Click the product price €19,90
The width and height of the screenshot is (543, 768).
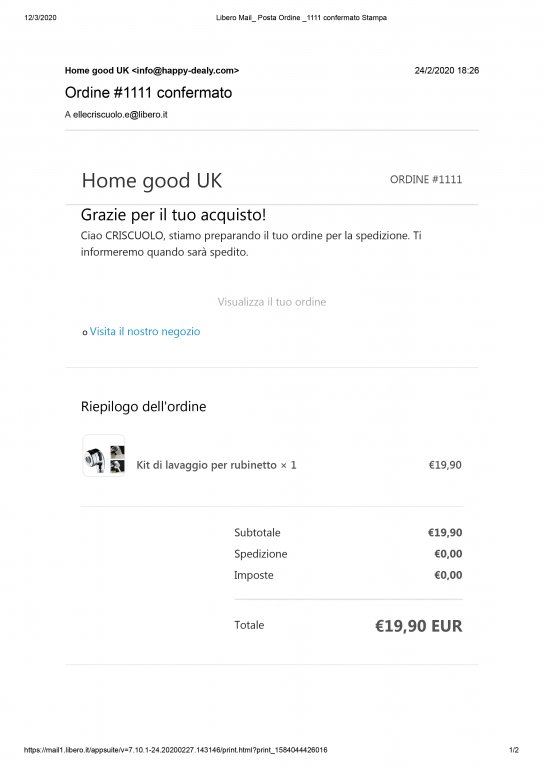click(445, 465)
